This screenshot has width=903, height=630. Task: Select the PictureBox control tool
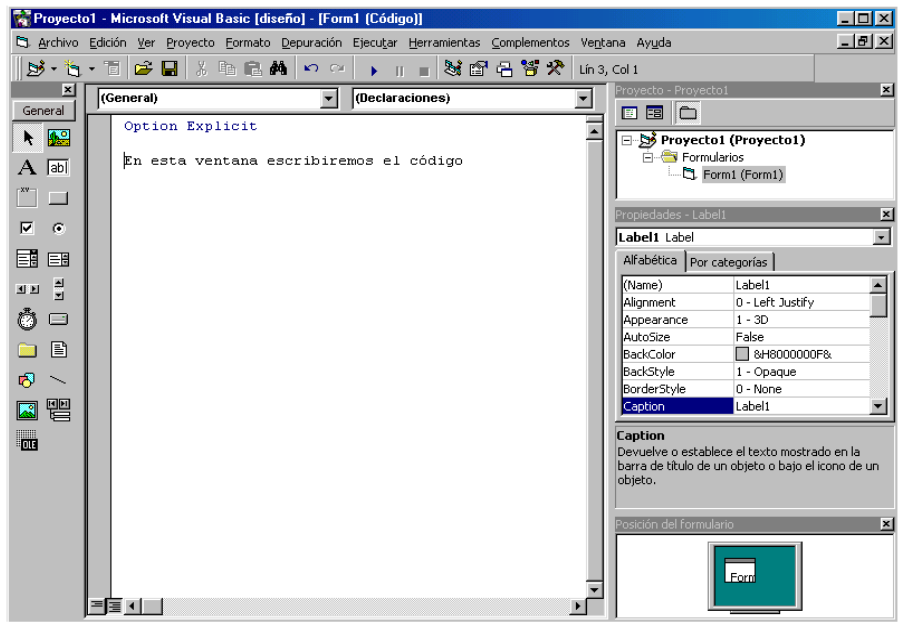tap(58, 138)
